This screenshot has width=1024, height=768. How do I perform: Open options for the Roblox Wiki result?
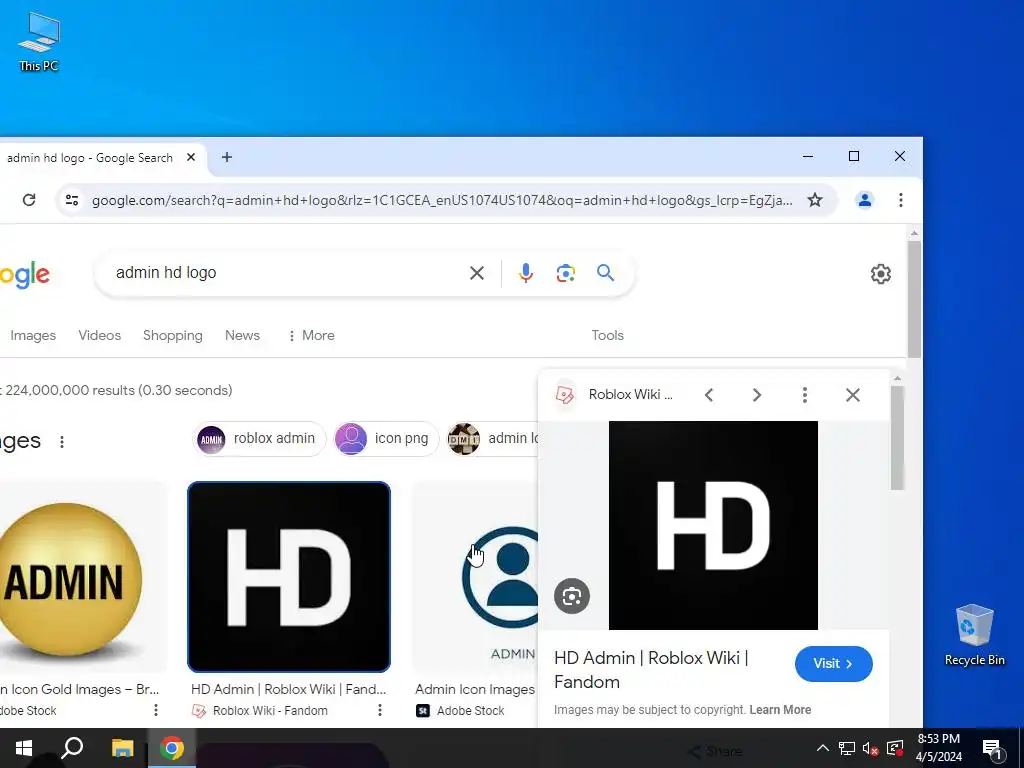pyautogui.click(x=379, y=710)
